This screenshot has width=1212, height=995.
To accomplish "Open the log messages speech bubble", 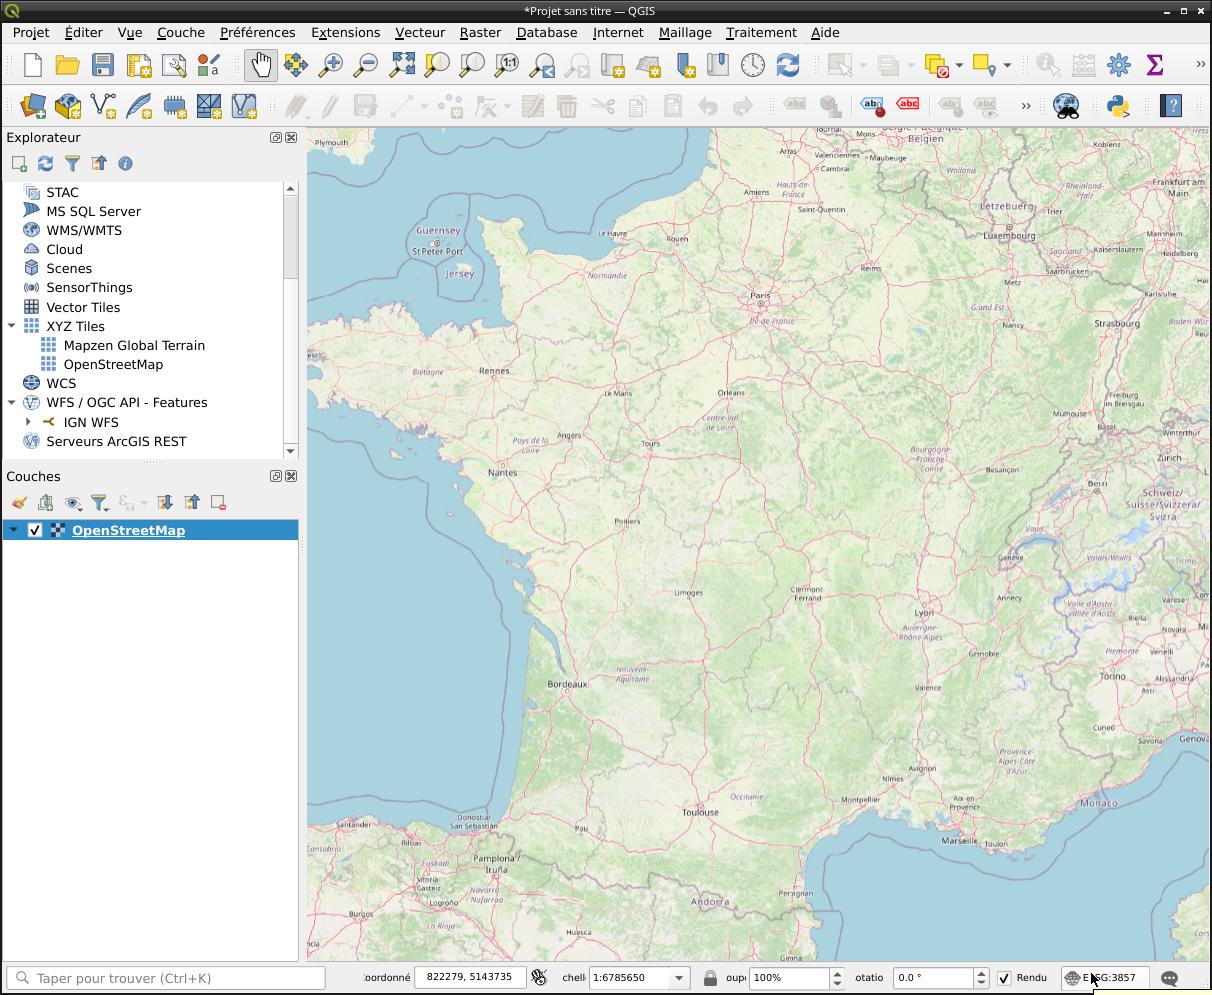I will 1169,978.
